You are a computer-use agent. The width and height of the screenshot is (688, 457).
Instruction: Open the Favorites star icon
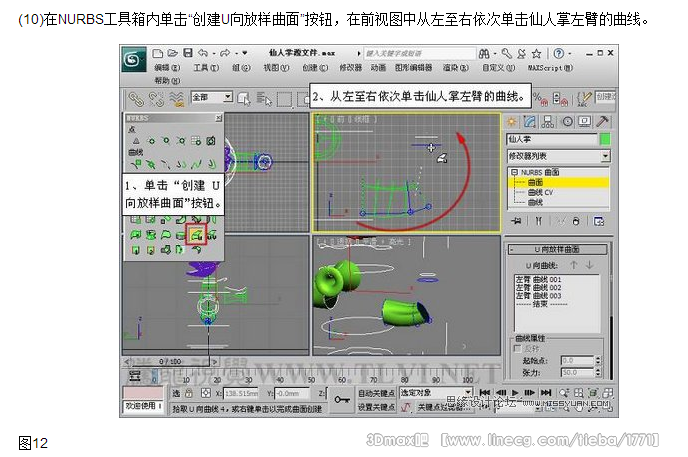[x=536, y=54]
